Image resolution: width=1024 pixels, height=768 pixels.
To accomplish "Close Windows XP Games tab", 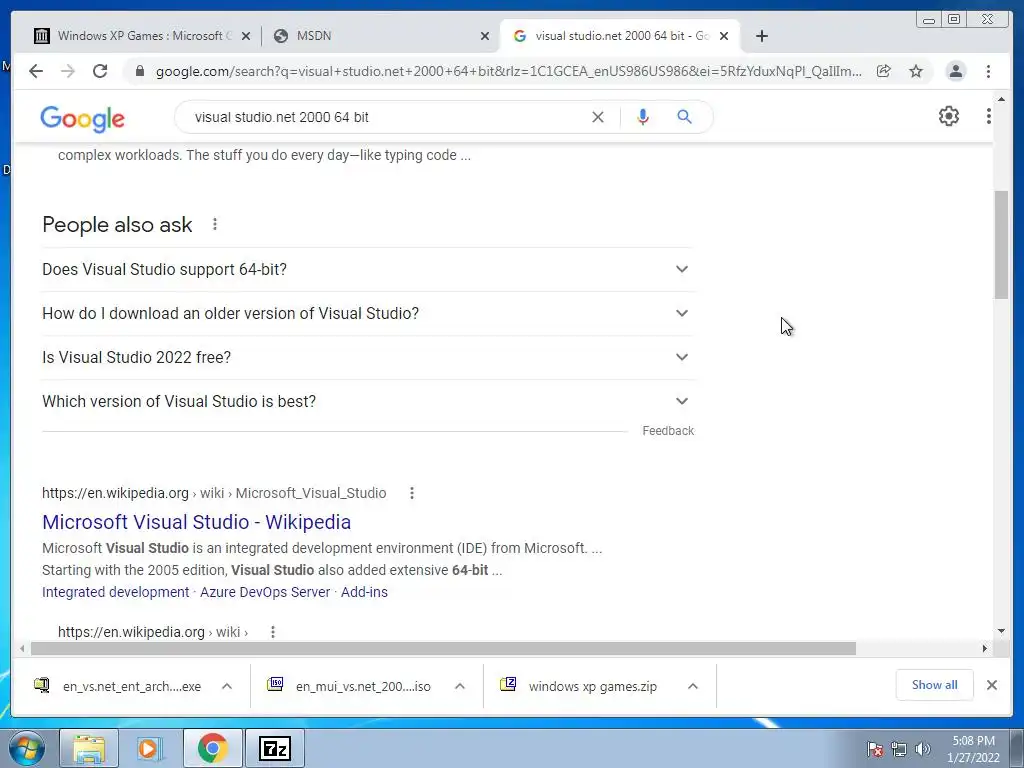I will pos(246,36).
